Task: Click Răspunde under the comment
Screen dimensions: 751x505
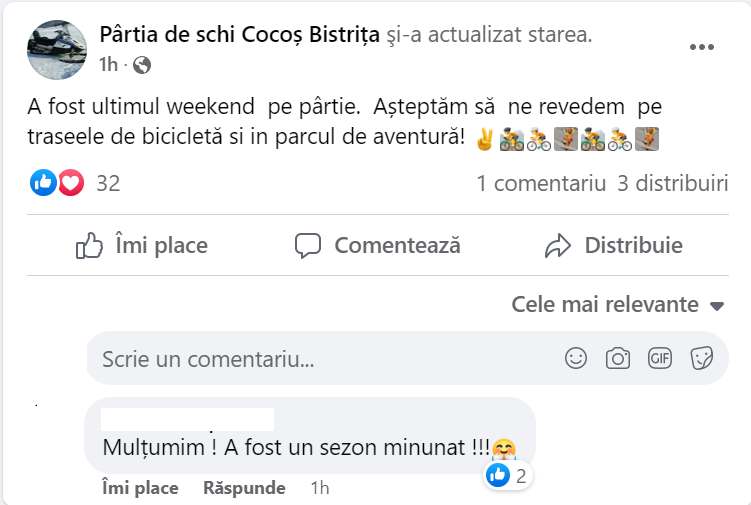Action: (244, 488)
